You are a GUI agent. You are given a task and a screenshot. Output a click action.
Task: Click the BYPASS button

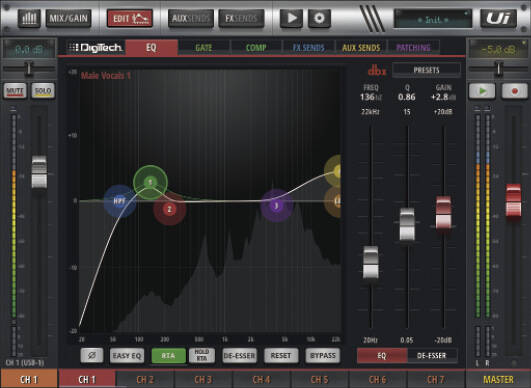[x=323, y=355]
